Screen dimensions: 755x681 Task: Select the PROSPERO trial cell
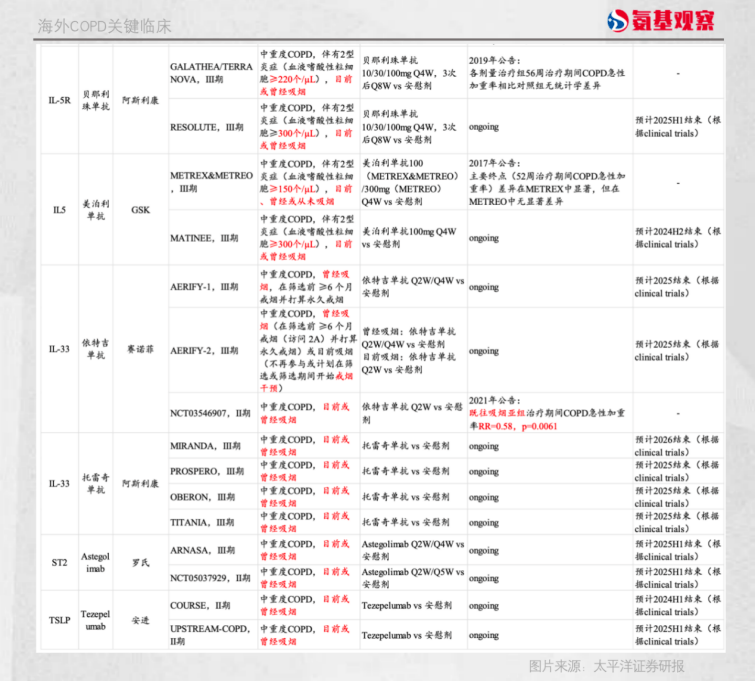click(208, 471)
